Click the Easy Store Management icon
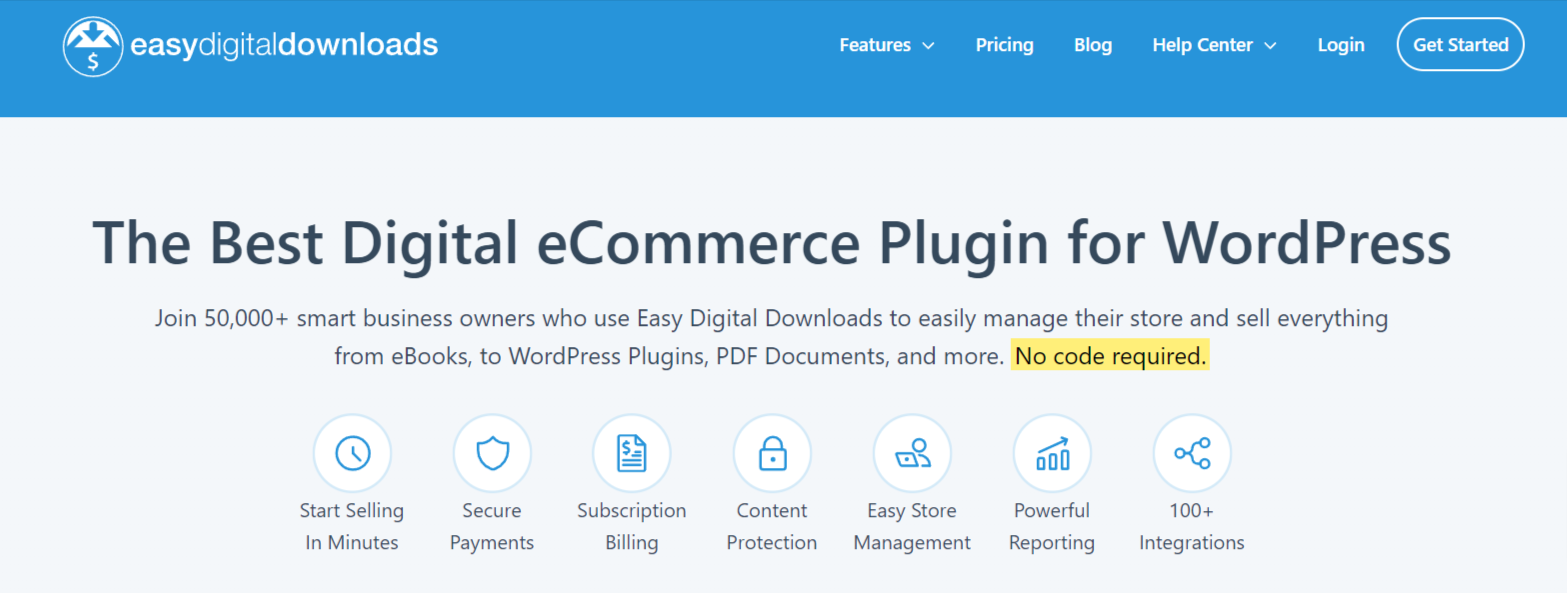The height and width of the screenshot is (593, 1567). coord(912,453)
